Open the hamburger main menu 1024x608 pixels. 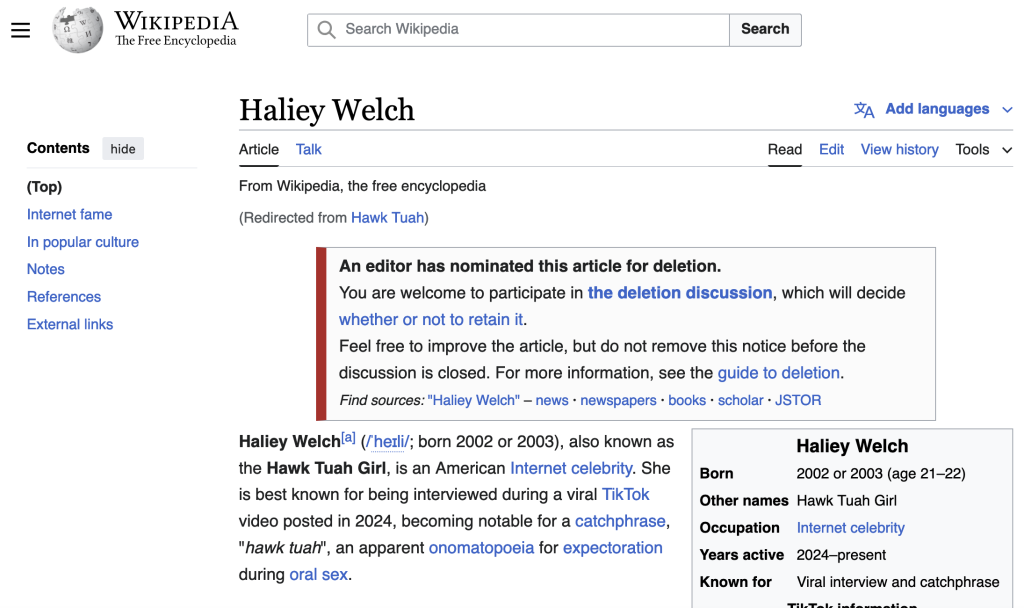(x=20, y=30)
